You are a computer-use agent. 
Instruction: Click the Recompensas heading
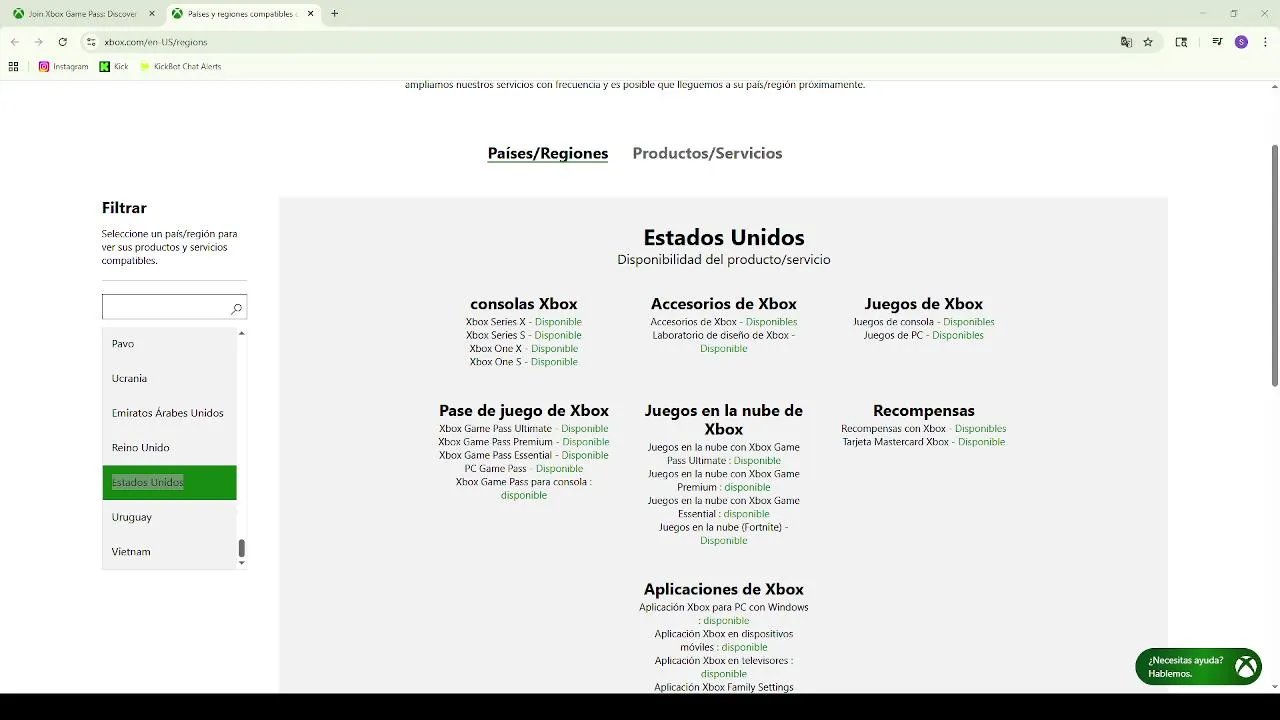pos(924,411)
